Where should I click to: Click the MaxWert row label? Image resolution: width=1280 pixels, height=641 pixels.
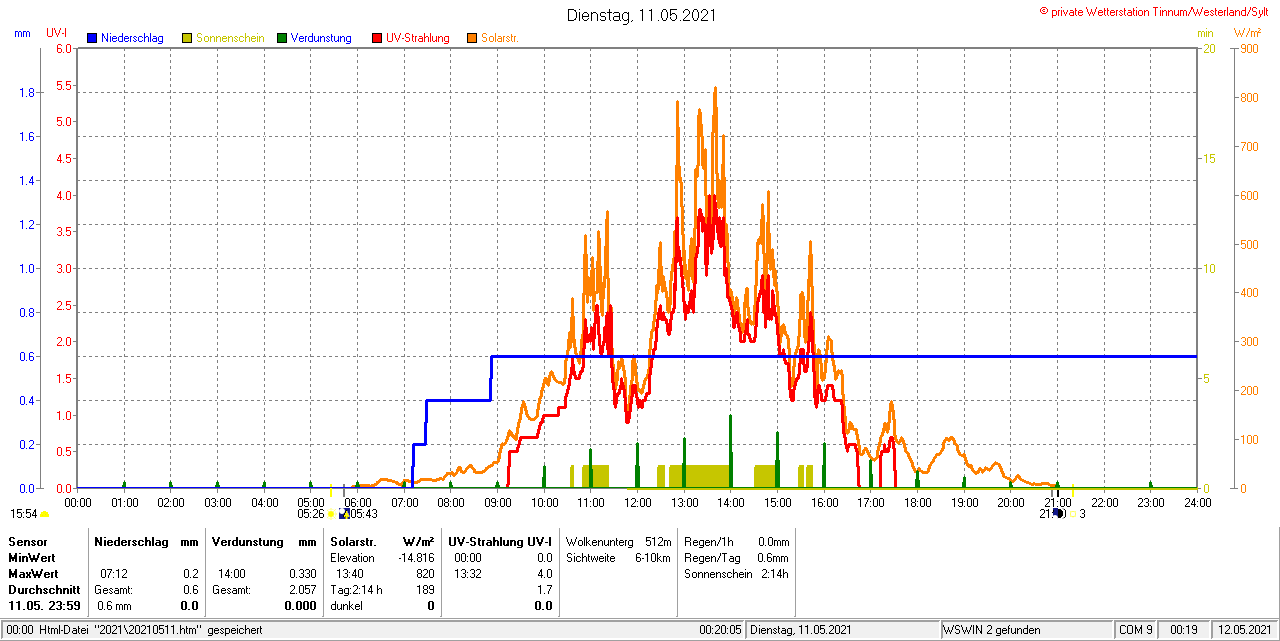34,574
